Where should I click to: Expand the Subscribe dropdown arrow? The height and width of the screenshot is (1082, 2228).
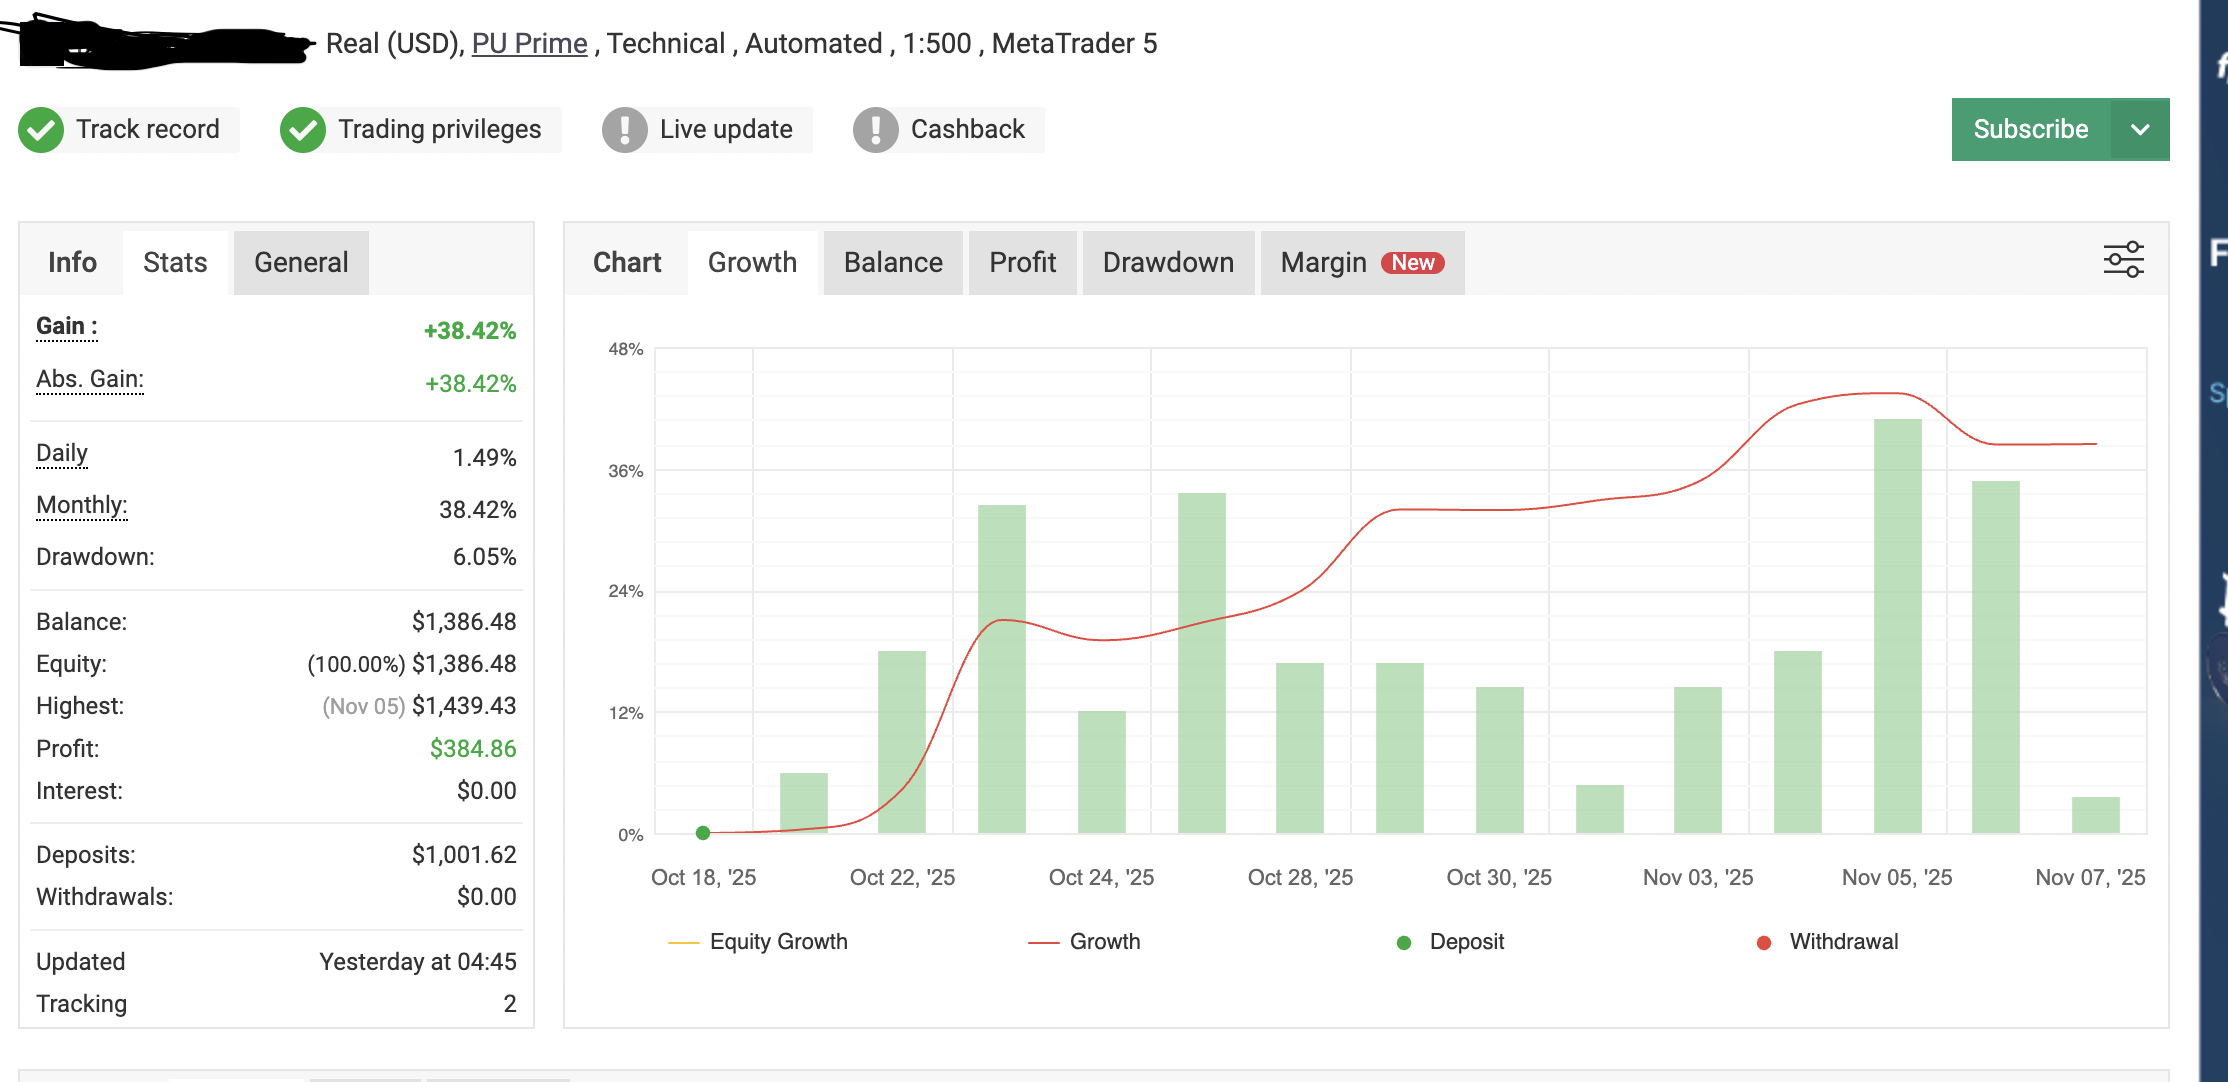(2140, 130)
